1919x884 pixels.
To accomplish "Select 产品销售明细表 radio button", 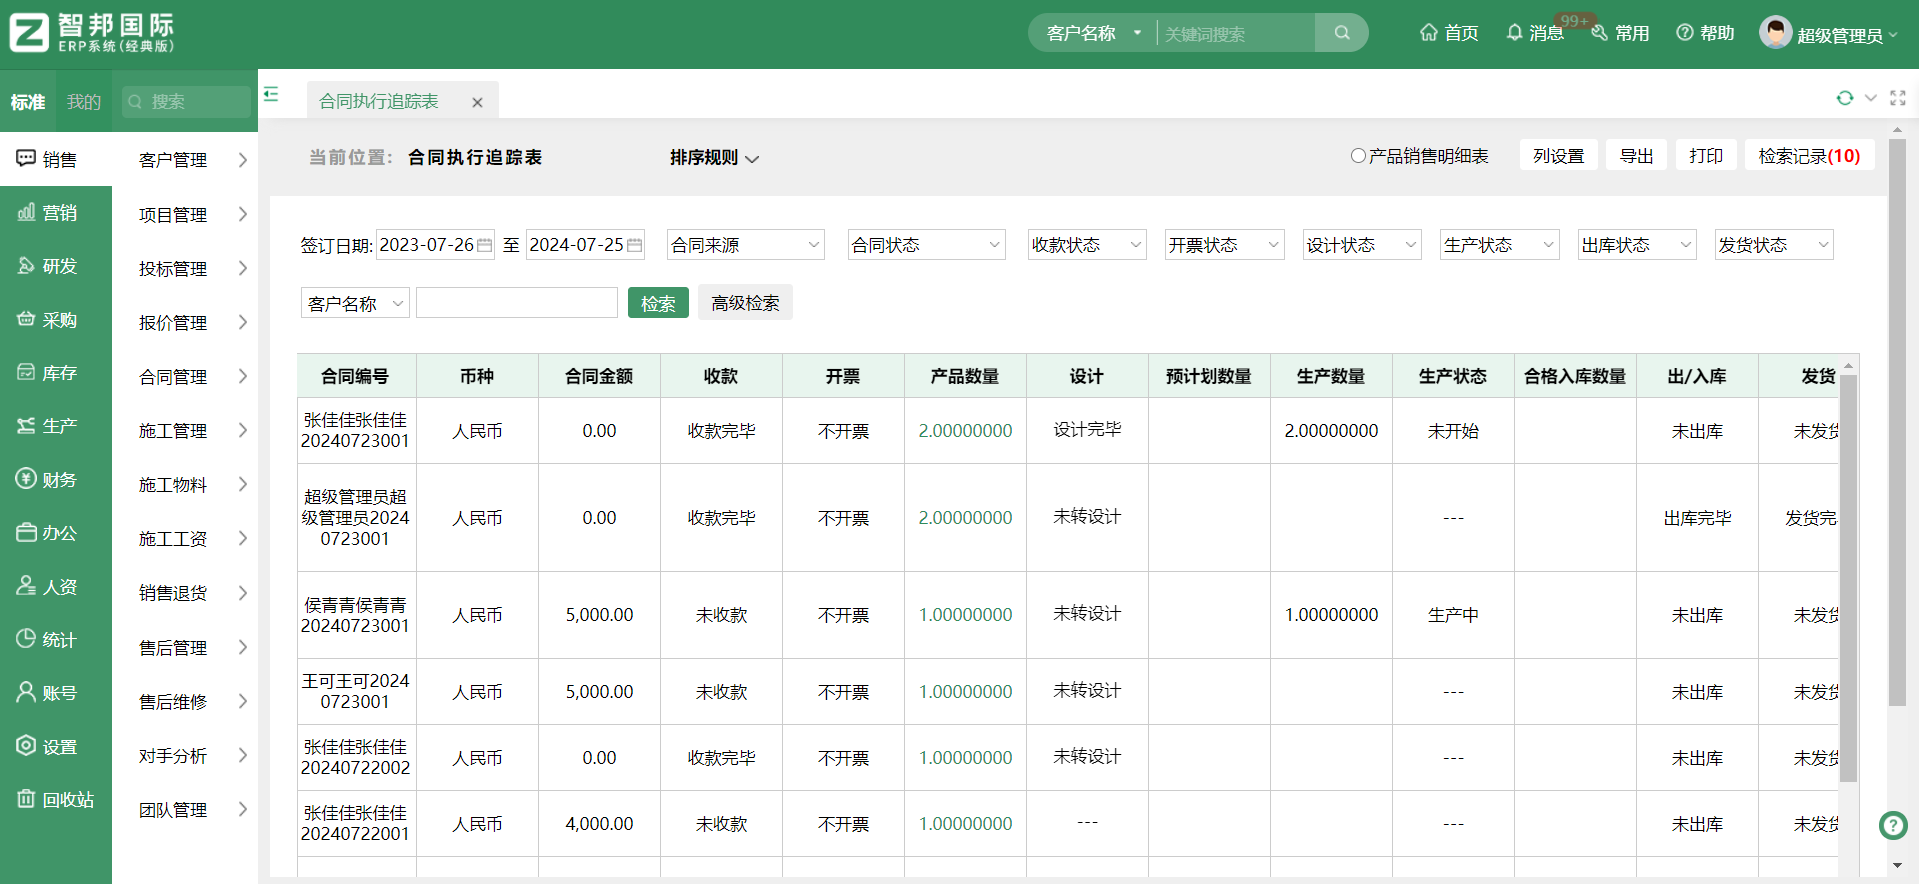I will click(x=1358, y=156).
